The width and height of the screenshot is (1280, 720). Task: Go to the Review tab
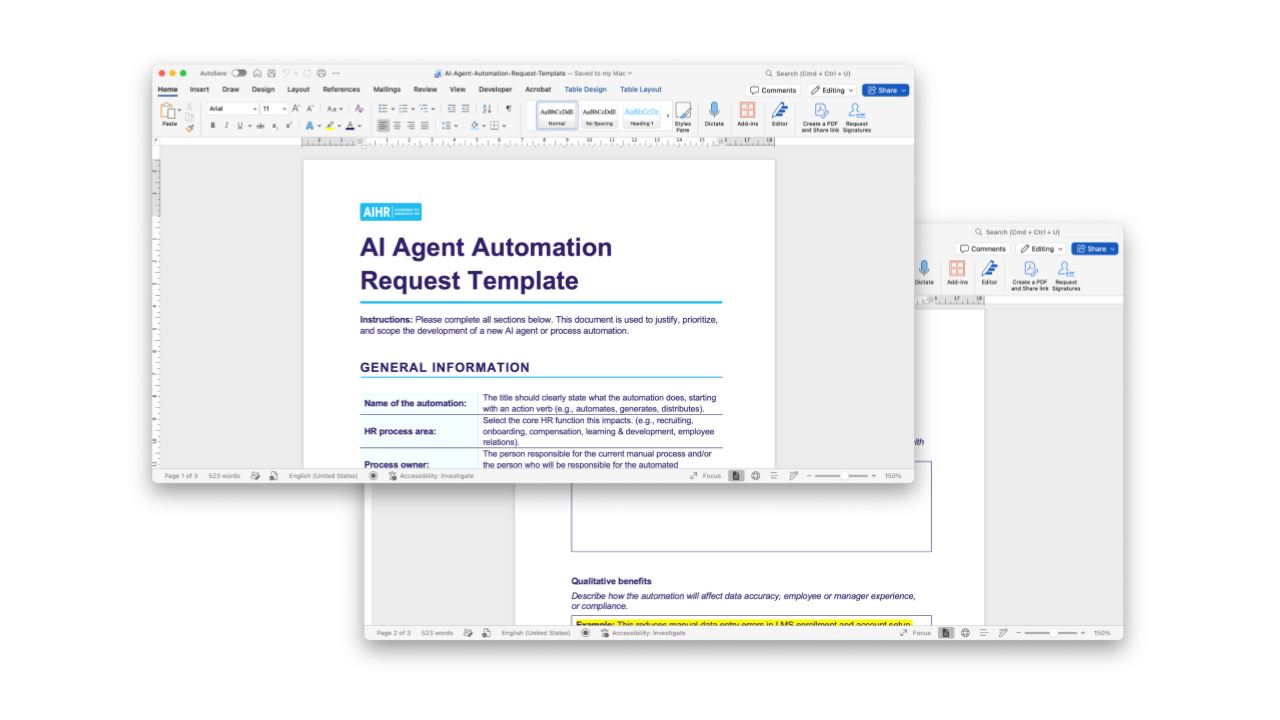425,90
